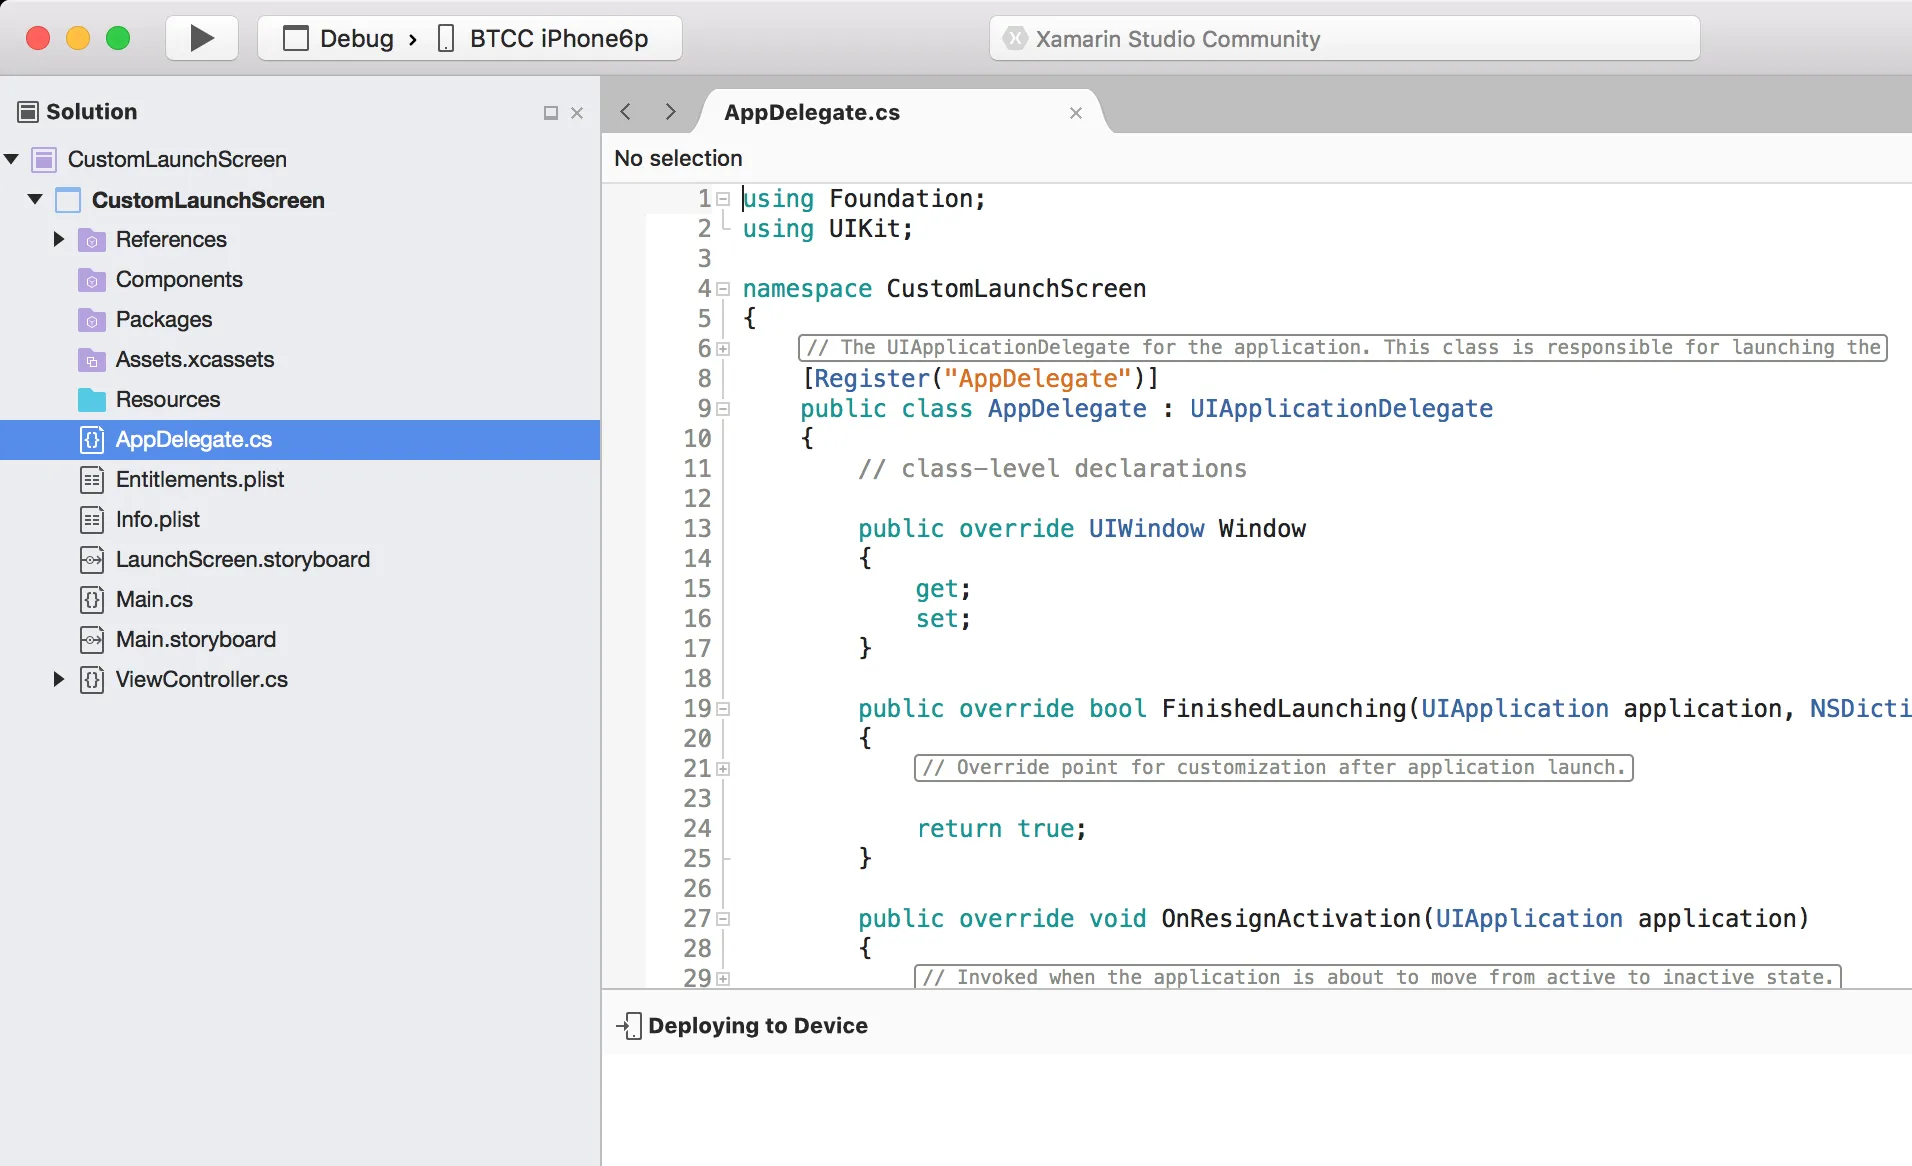Click the Entitlements.plist file icon
Screen dimensions: 1912x1166
92,480
